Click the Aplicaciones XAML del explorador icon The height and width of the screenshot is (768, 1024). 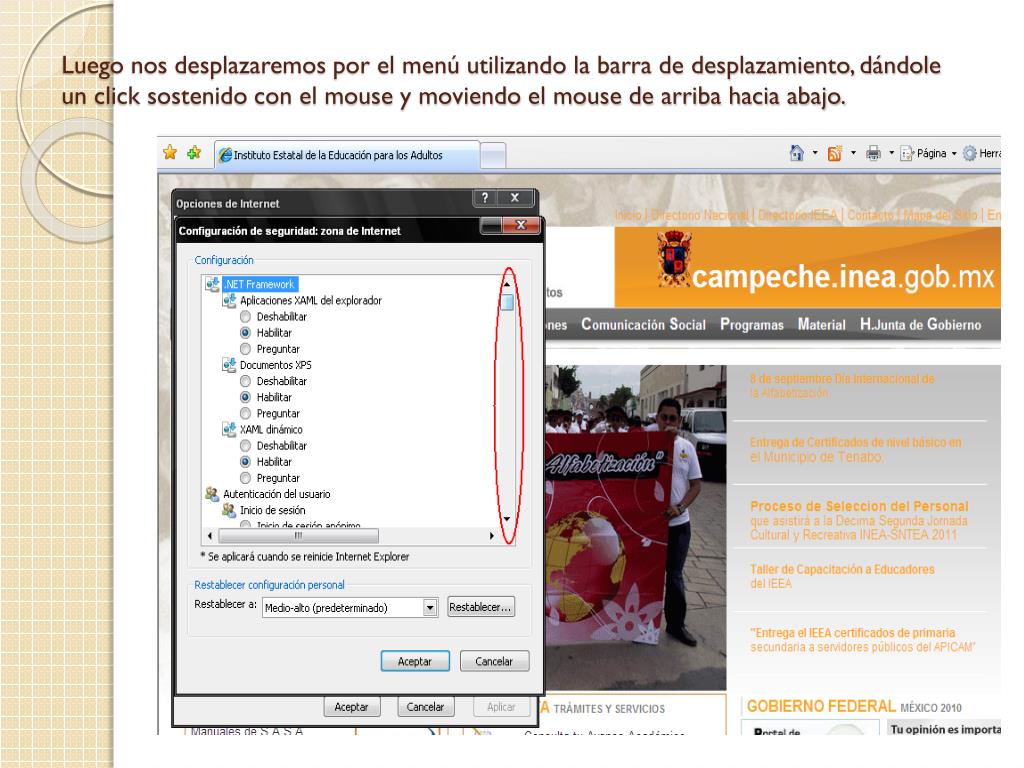click(x=229, y=300)
